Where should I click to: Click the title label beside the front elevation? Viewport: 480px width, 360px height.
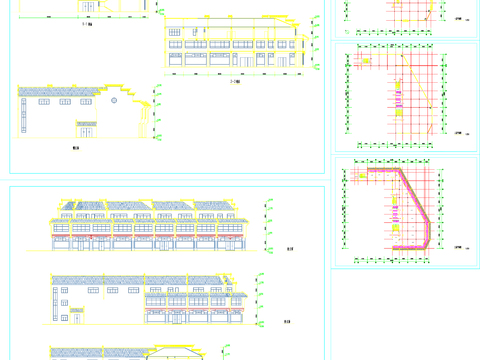point(290,249)
